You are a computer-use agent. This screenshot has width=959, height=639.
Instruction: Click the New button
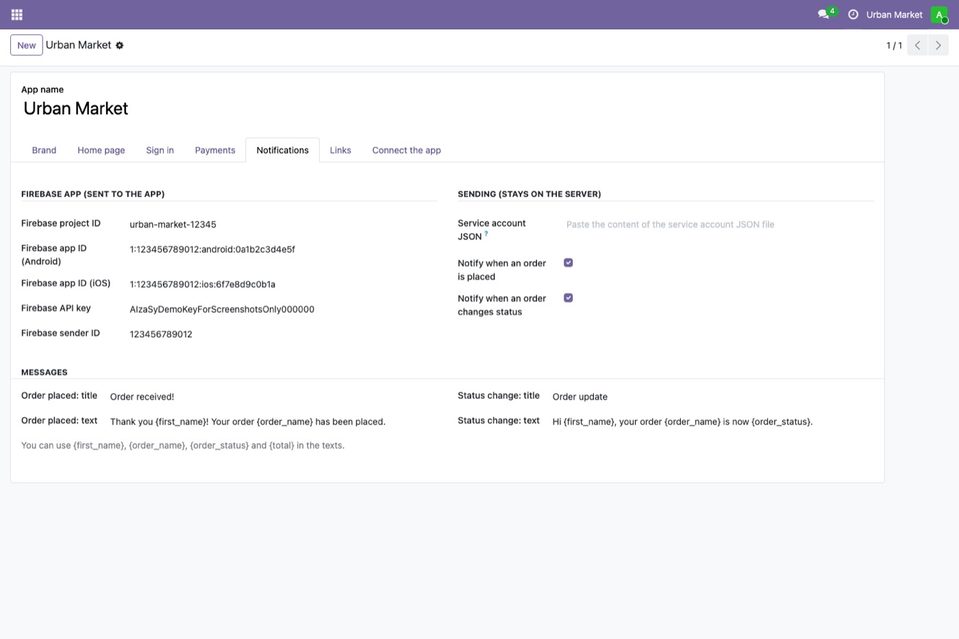click(26, 45)
